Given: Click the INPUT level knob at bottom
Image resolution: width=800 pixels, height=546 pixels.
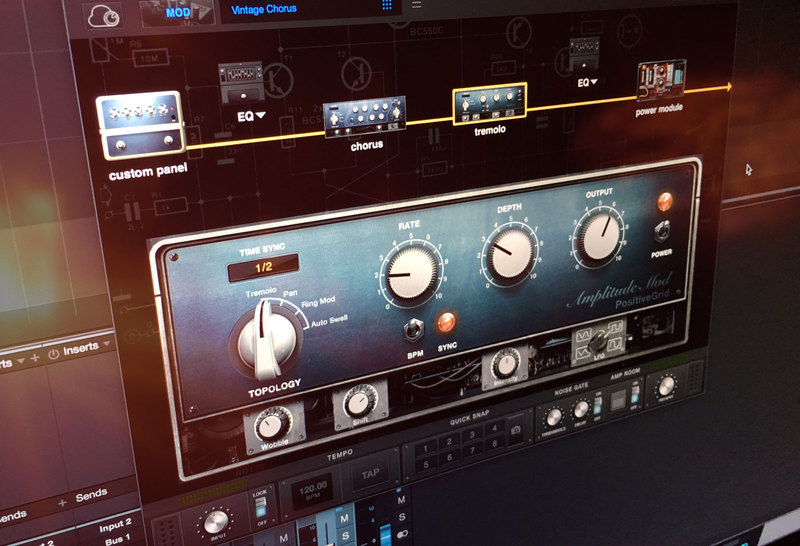Looking at the screenshot, I should click(x=215, y=523).
